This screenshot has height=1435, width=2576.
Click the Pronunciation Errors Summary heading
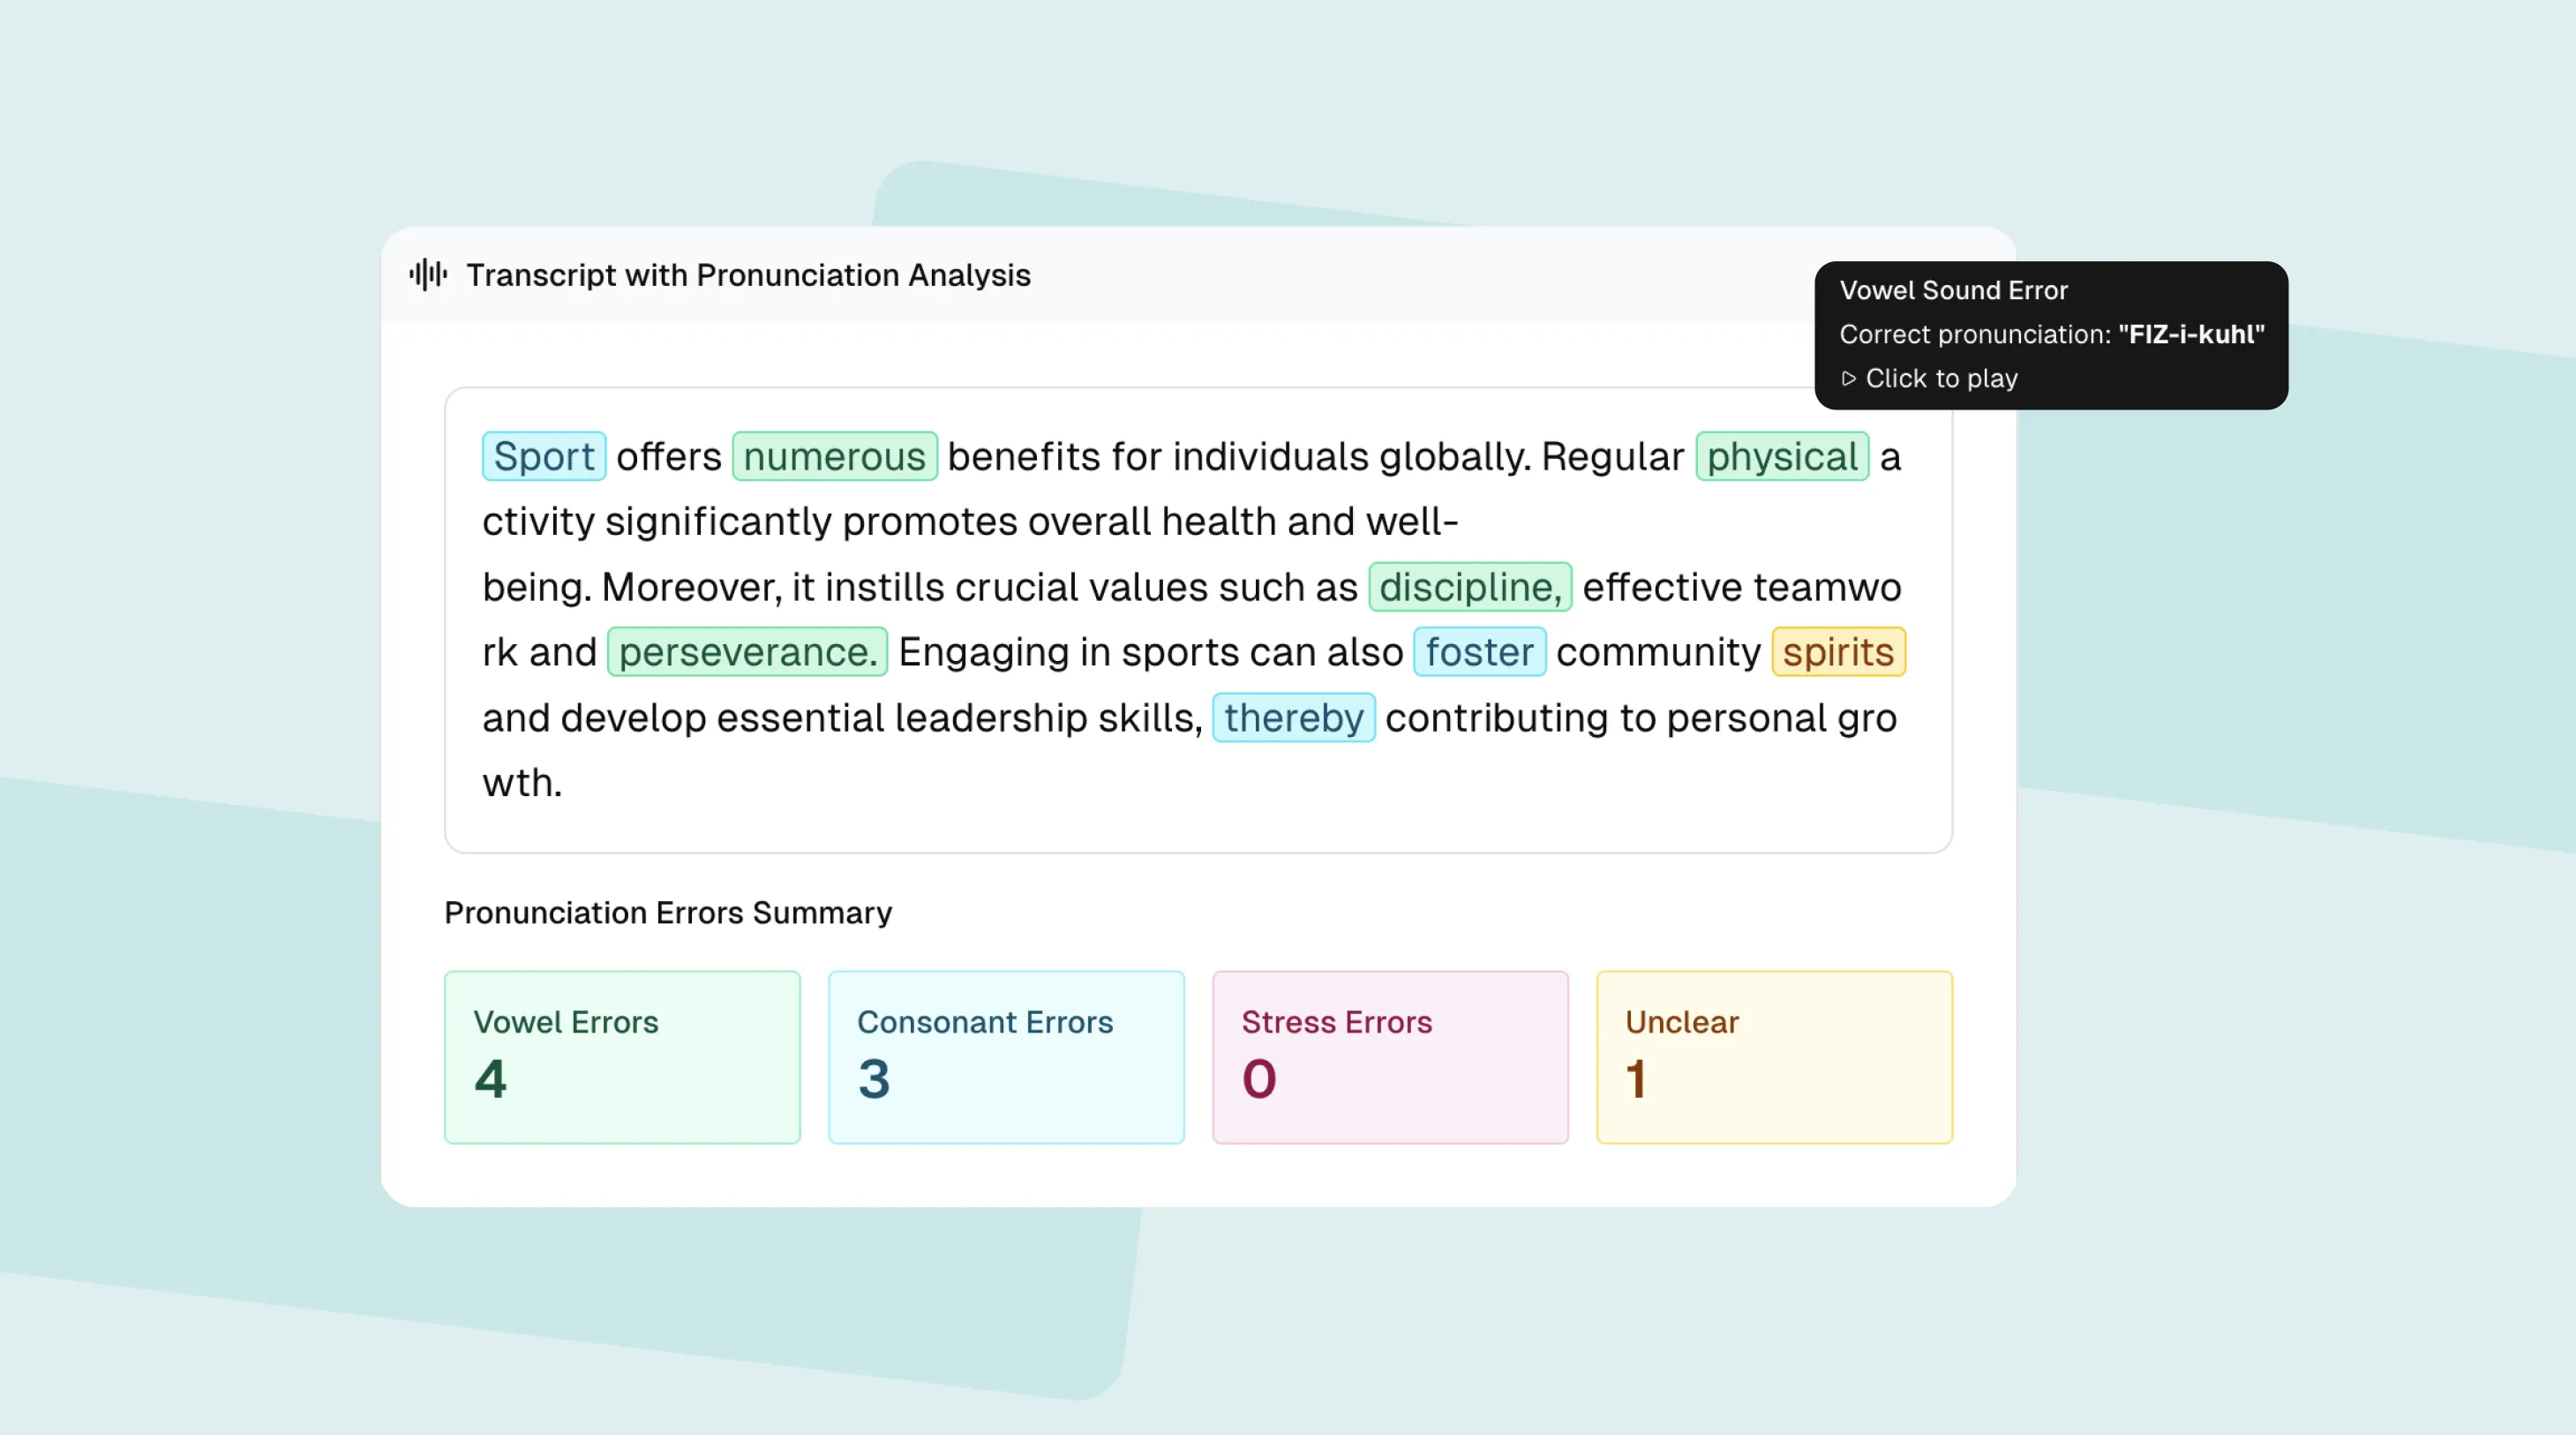coord(667,912)
